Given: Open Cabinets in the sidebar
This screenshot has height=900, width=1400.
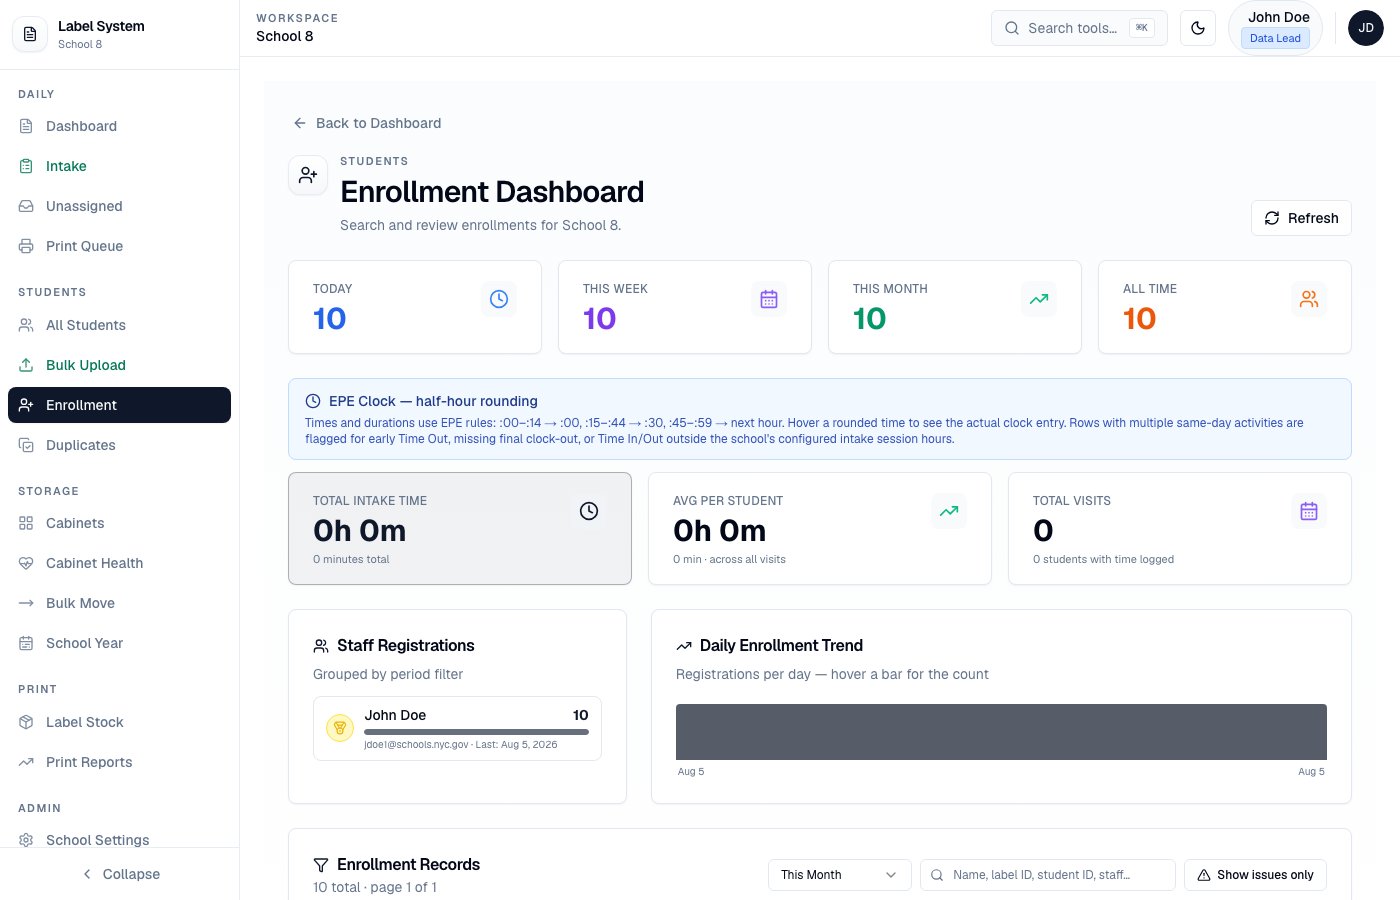Looking at the screenshot, I should click(x=119, y=523).
